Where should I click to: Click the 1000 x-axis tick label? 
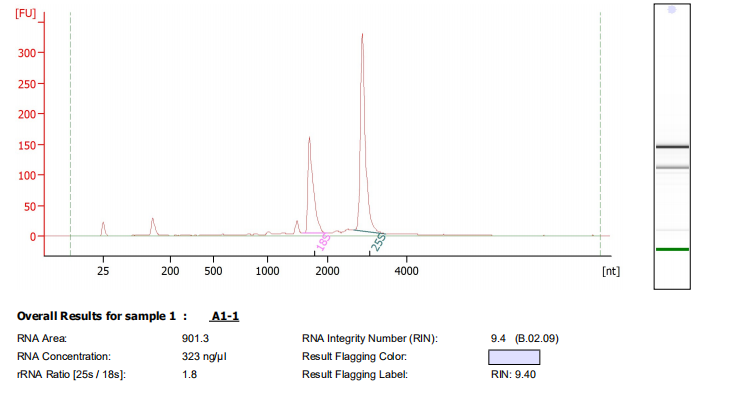(x=267, y=271)
